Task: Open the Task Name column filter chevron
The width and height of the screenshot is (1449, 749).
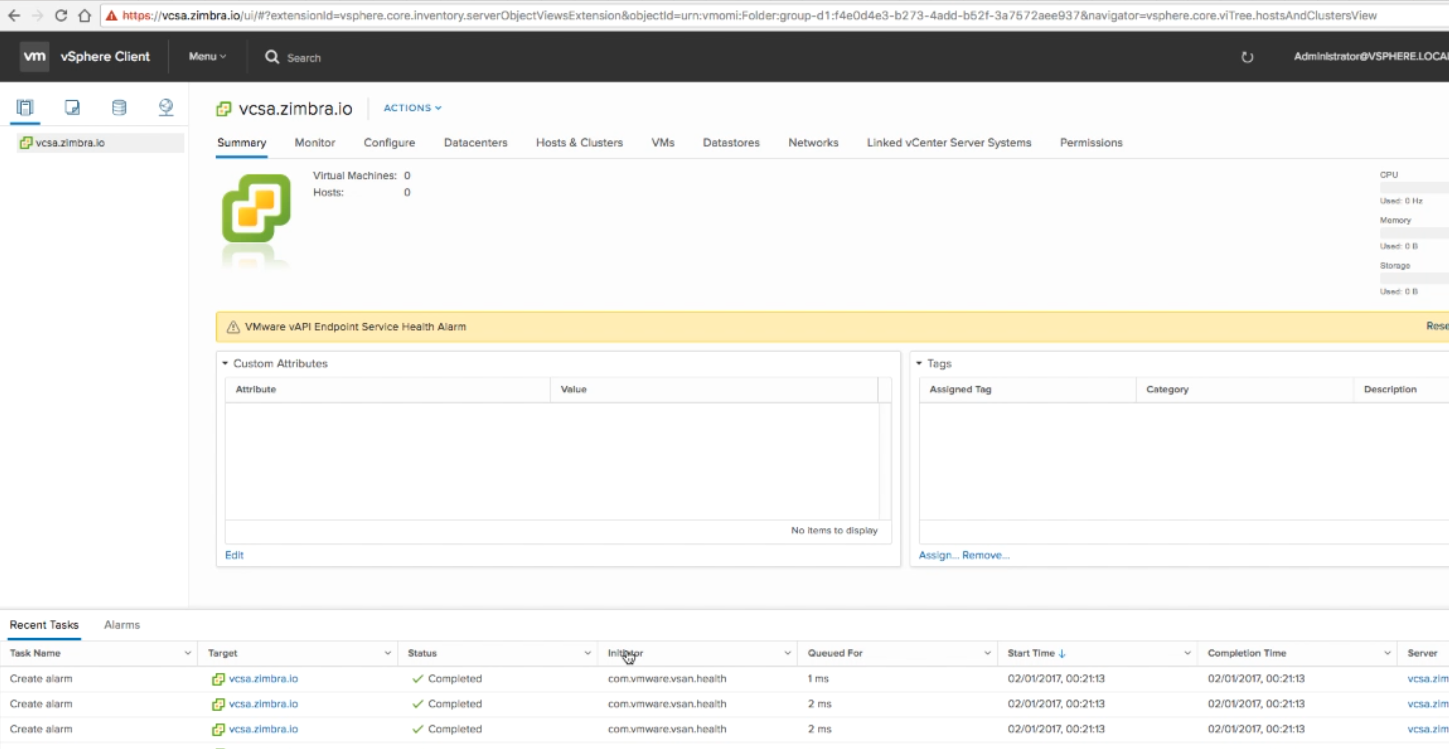Action: pos(188,654)
